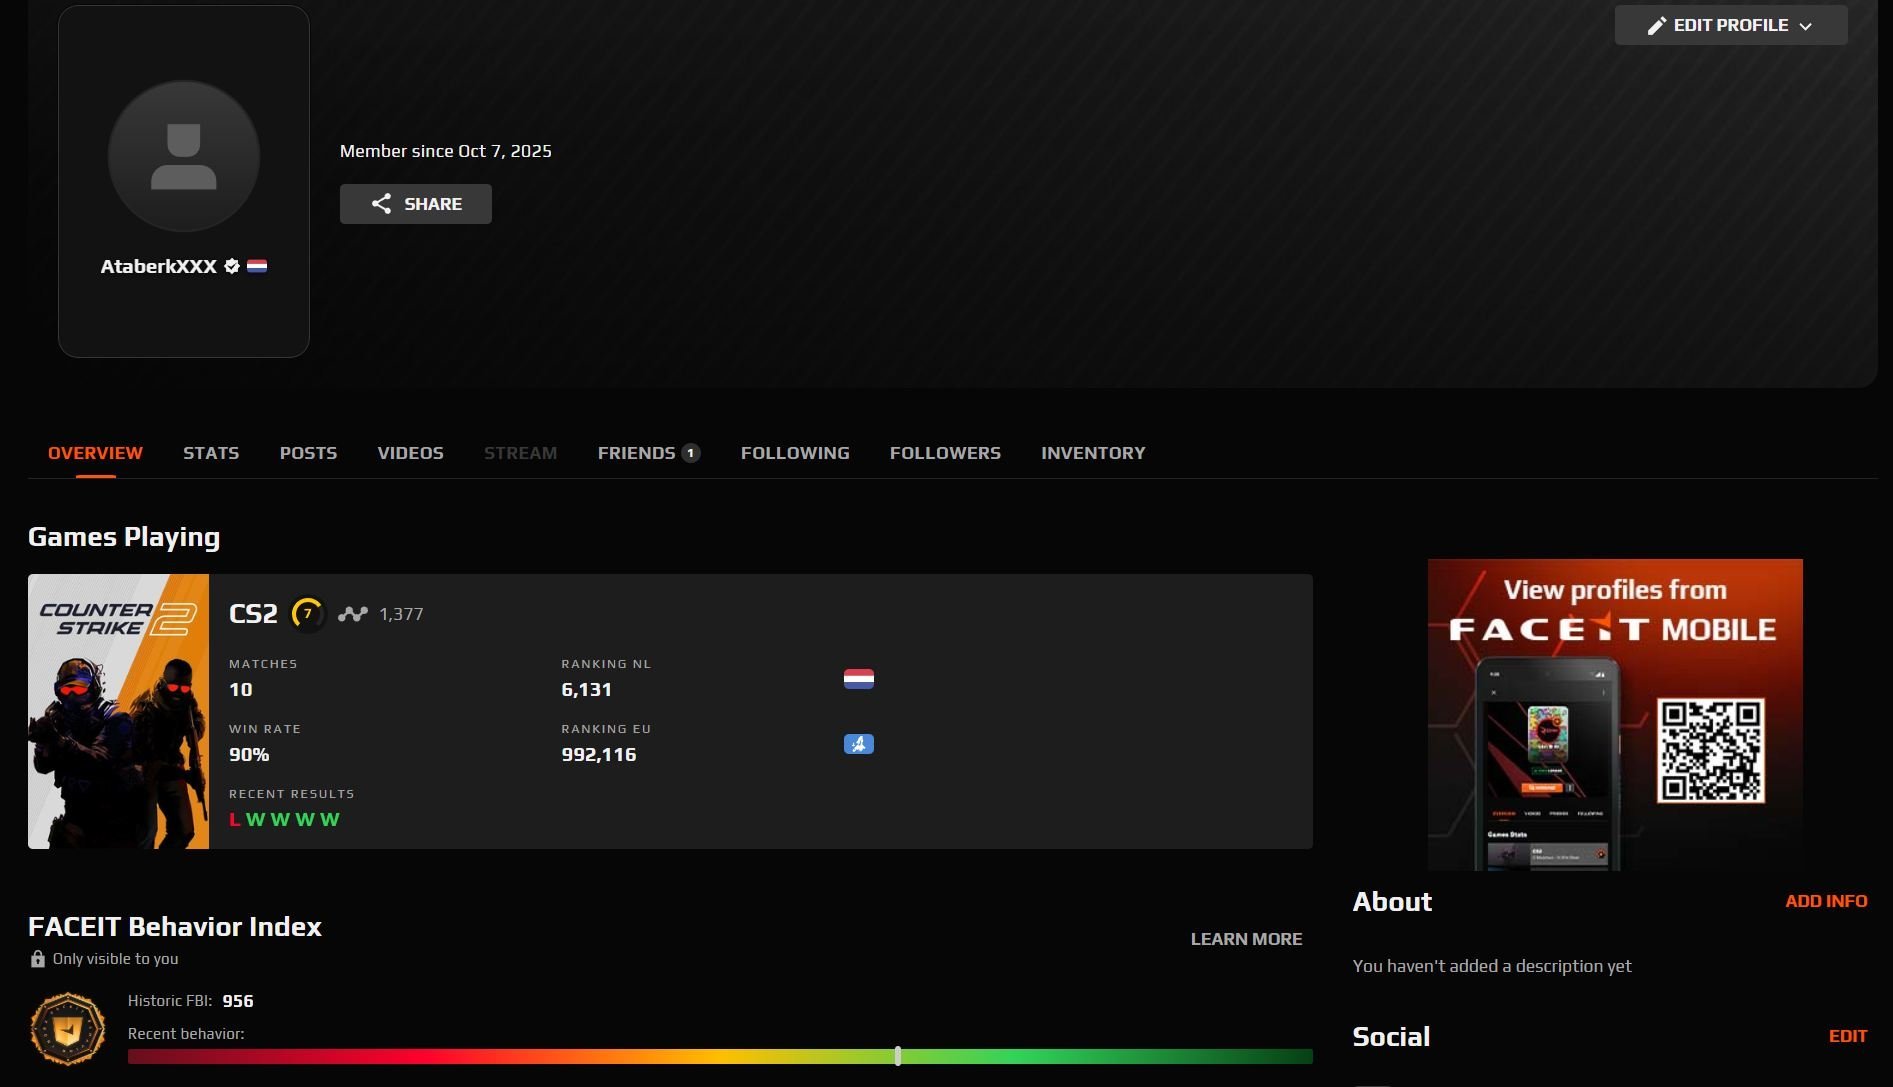Screen dimensions: 1893x1087
Task: Click Add Info in About section
Action: click(x=1826, y=901)
